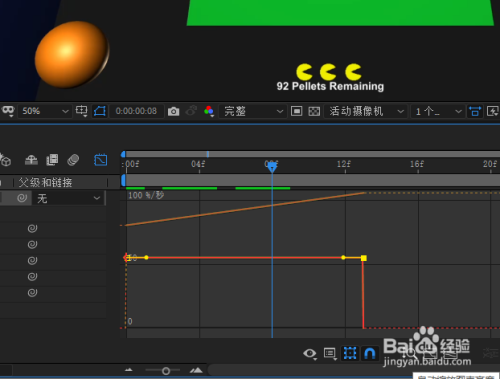The height and width of the screenshot is (379, 500).
Task: Click the pick whip beside 无 dropdown
Action: click(x=22, y=198)
